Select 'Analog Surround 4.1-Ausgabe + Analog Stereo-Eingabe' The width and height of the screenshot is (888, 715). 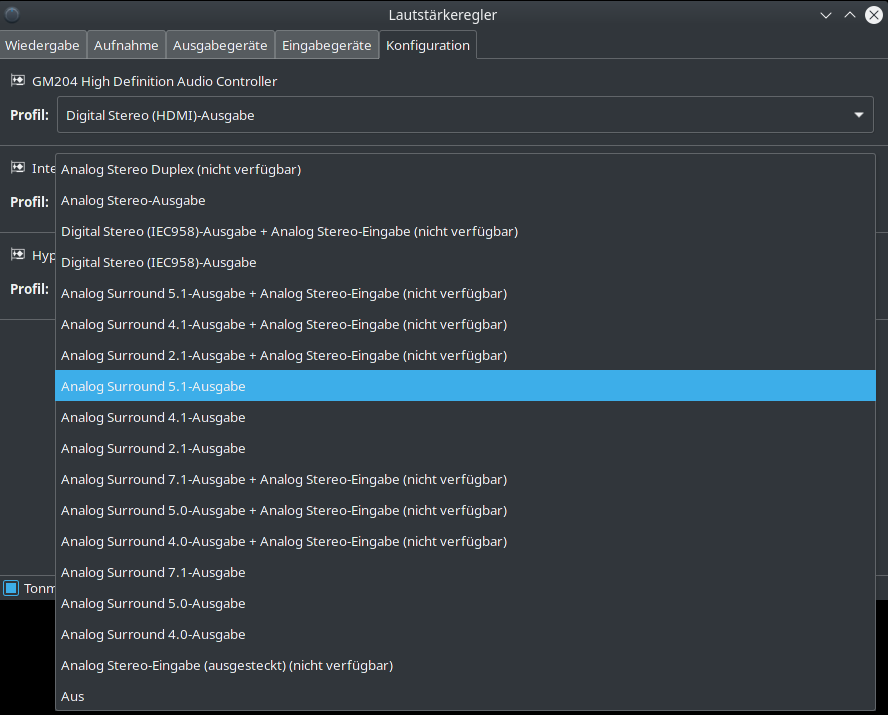[x=466, y=324]
